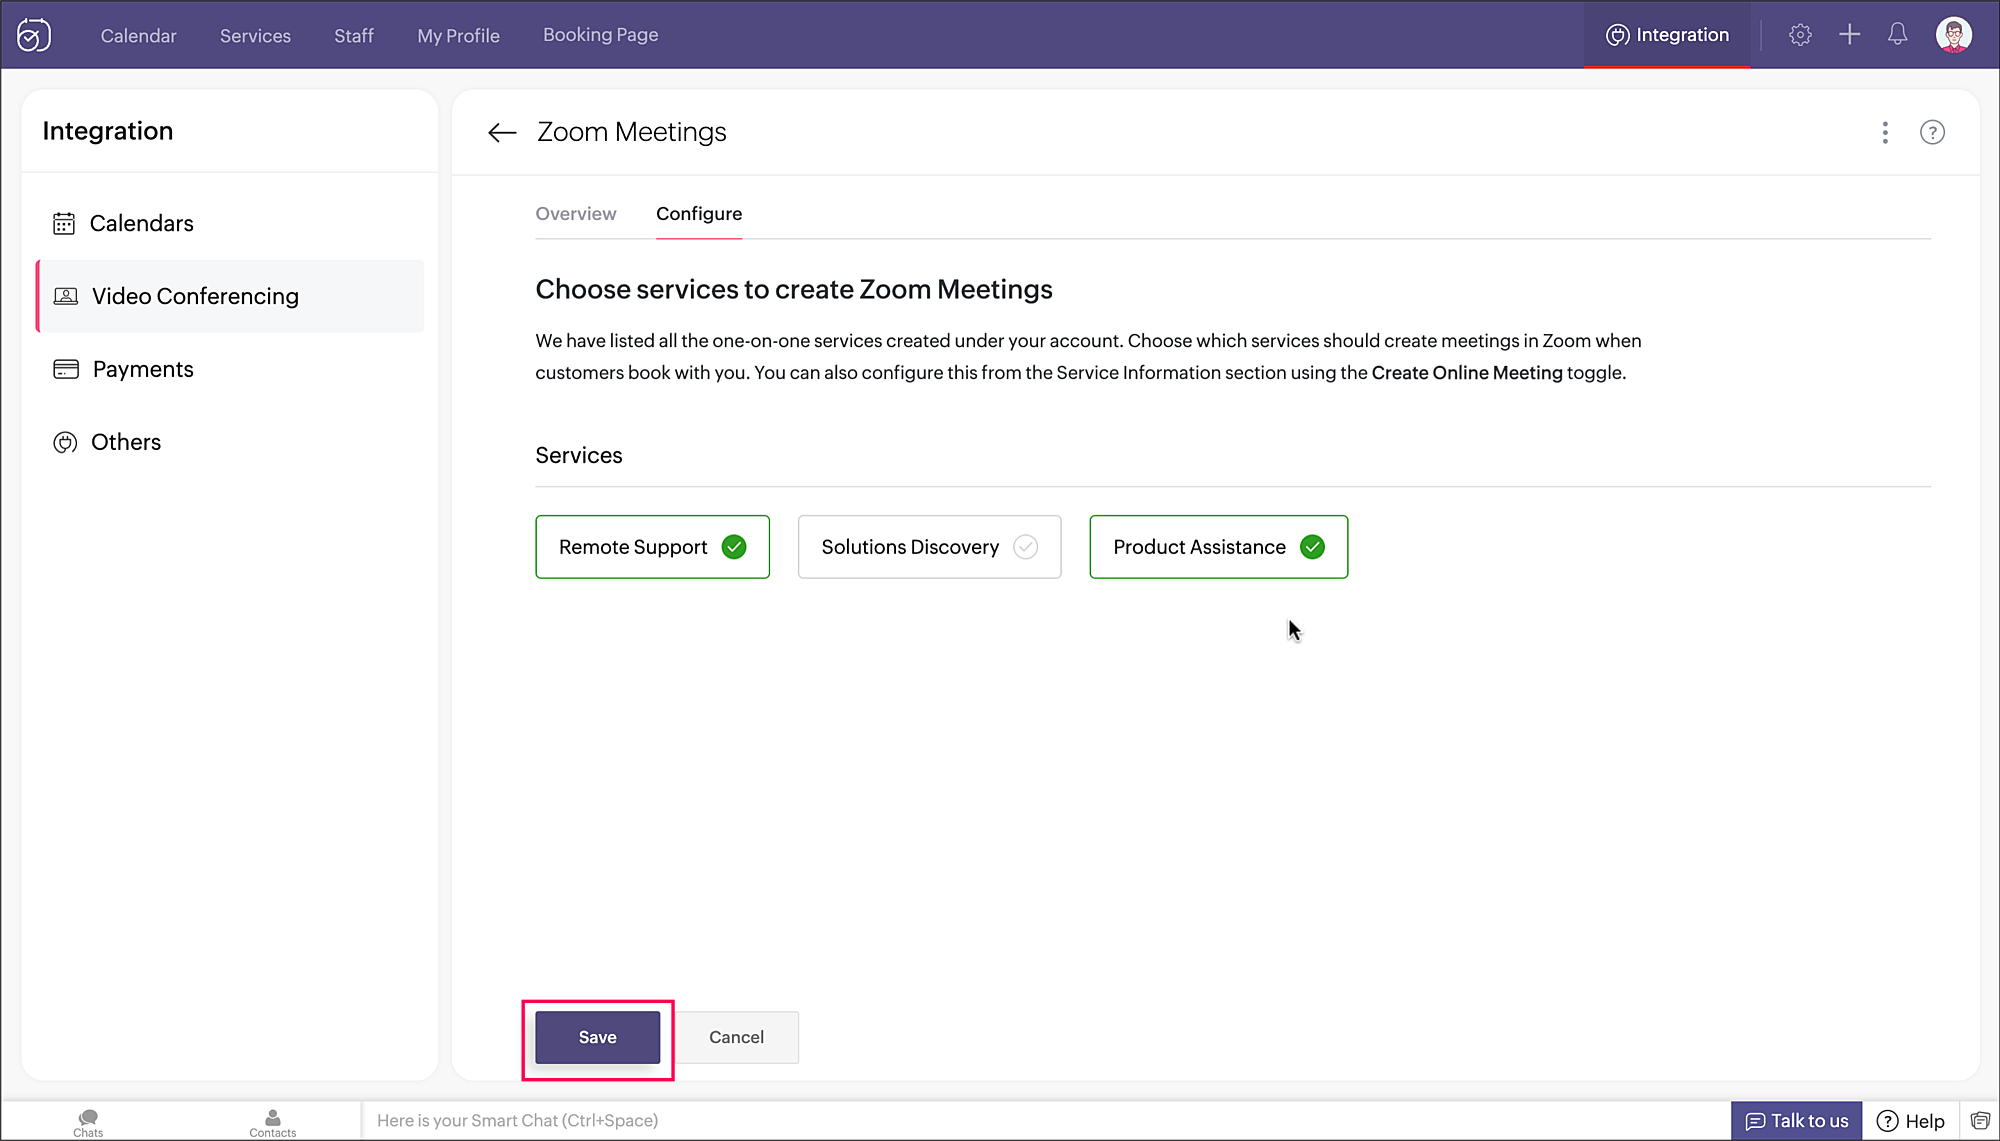Screen dimensions: 2000x1141
Task: Click the Chats icon
Action: [88, 1122]
